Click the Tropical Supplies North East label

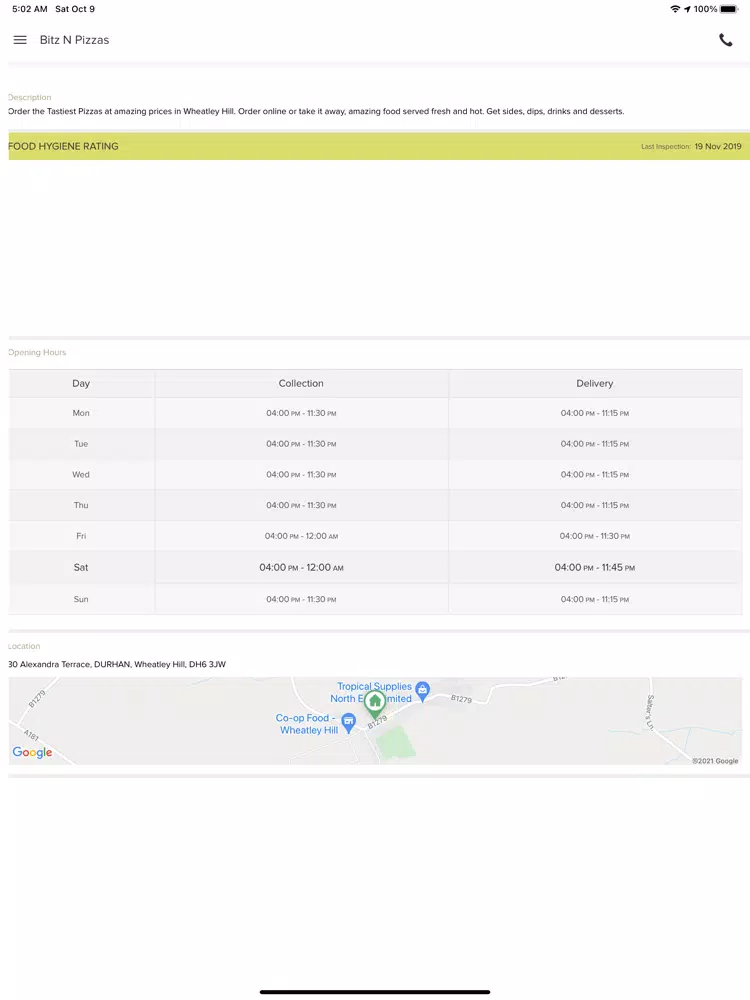pyautogui.click(x=371, y=693)
